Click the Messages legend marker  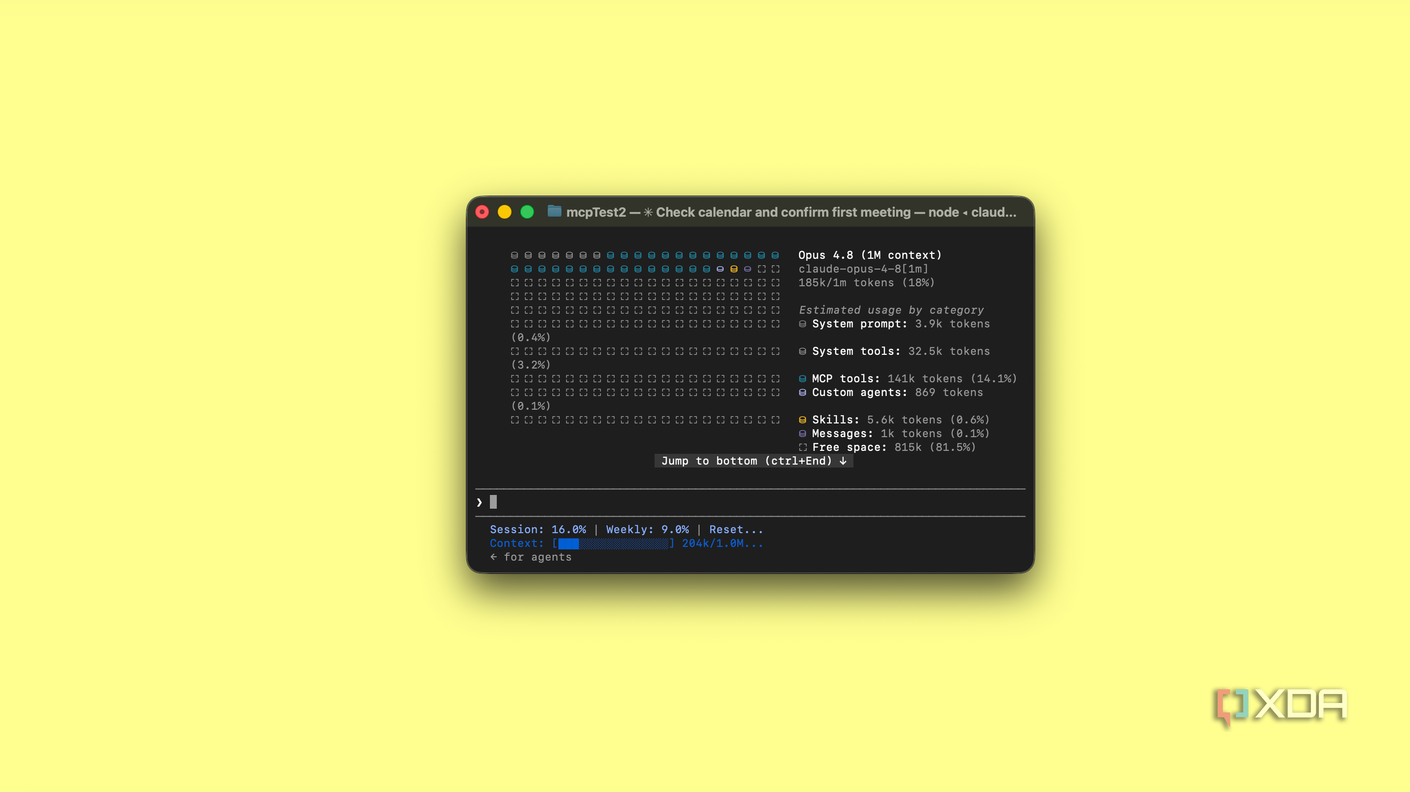[803, 434]
